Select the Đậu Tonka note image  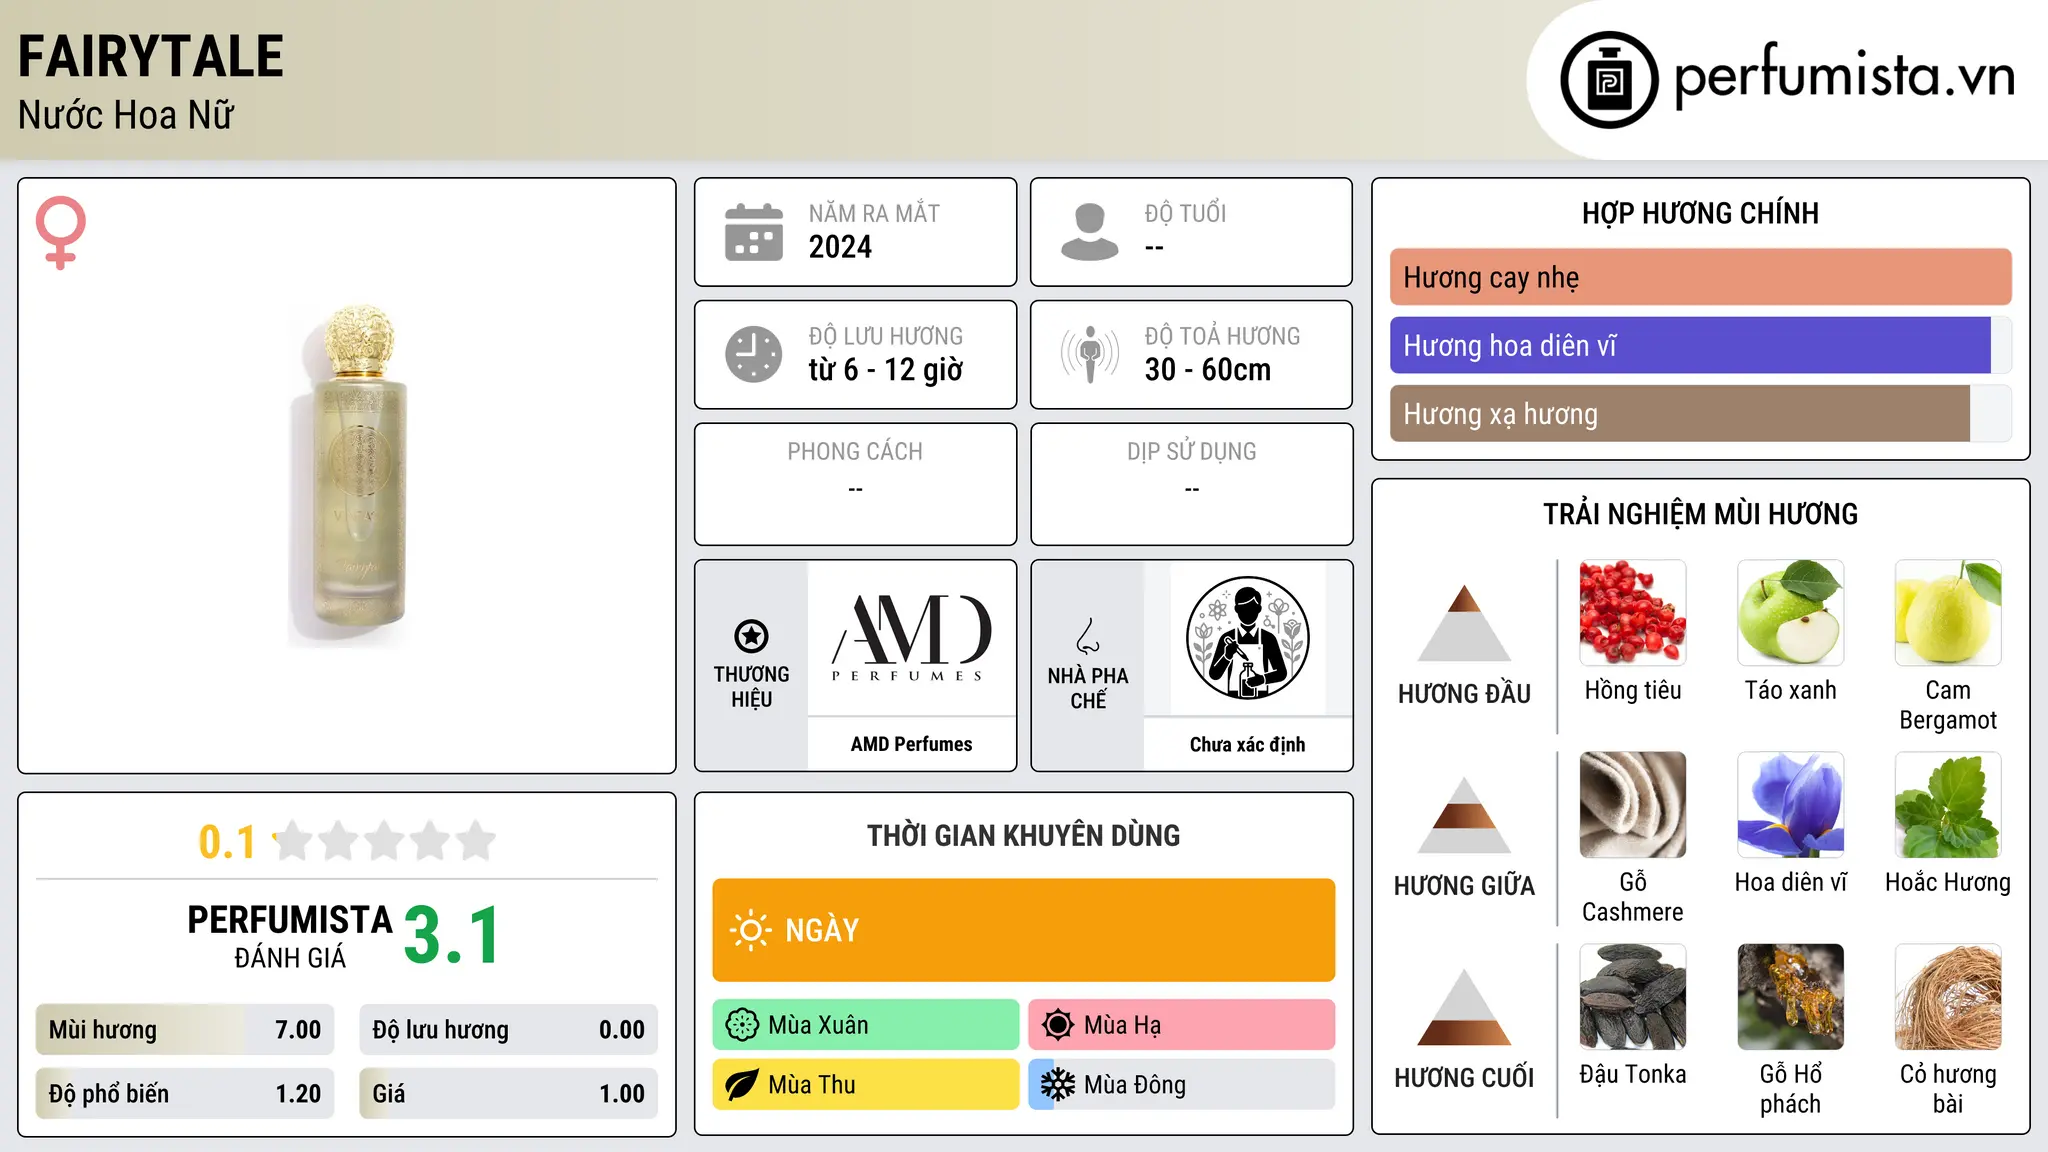pos(1633,997)
